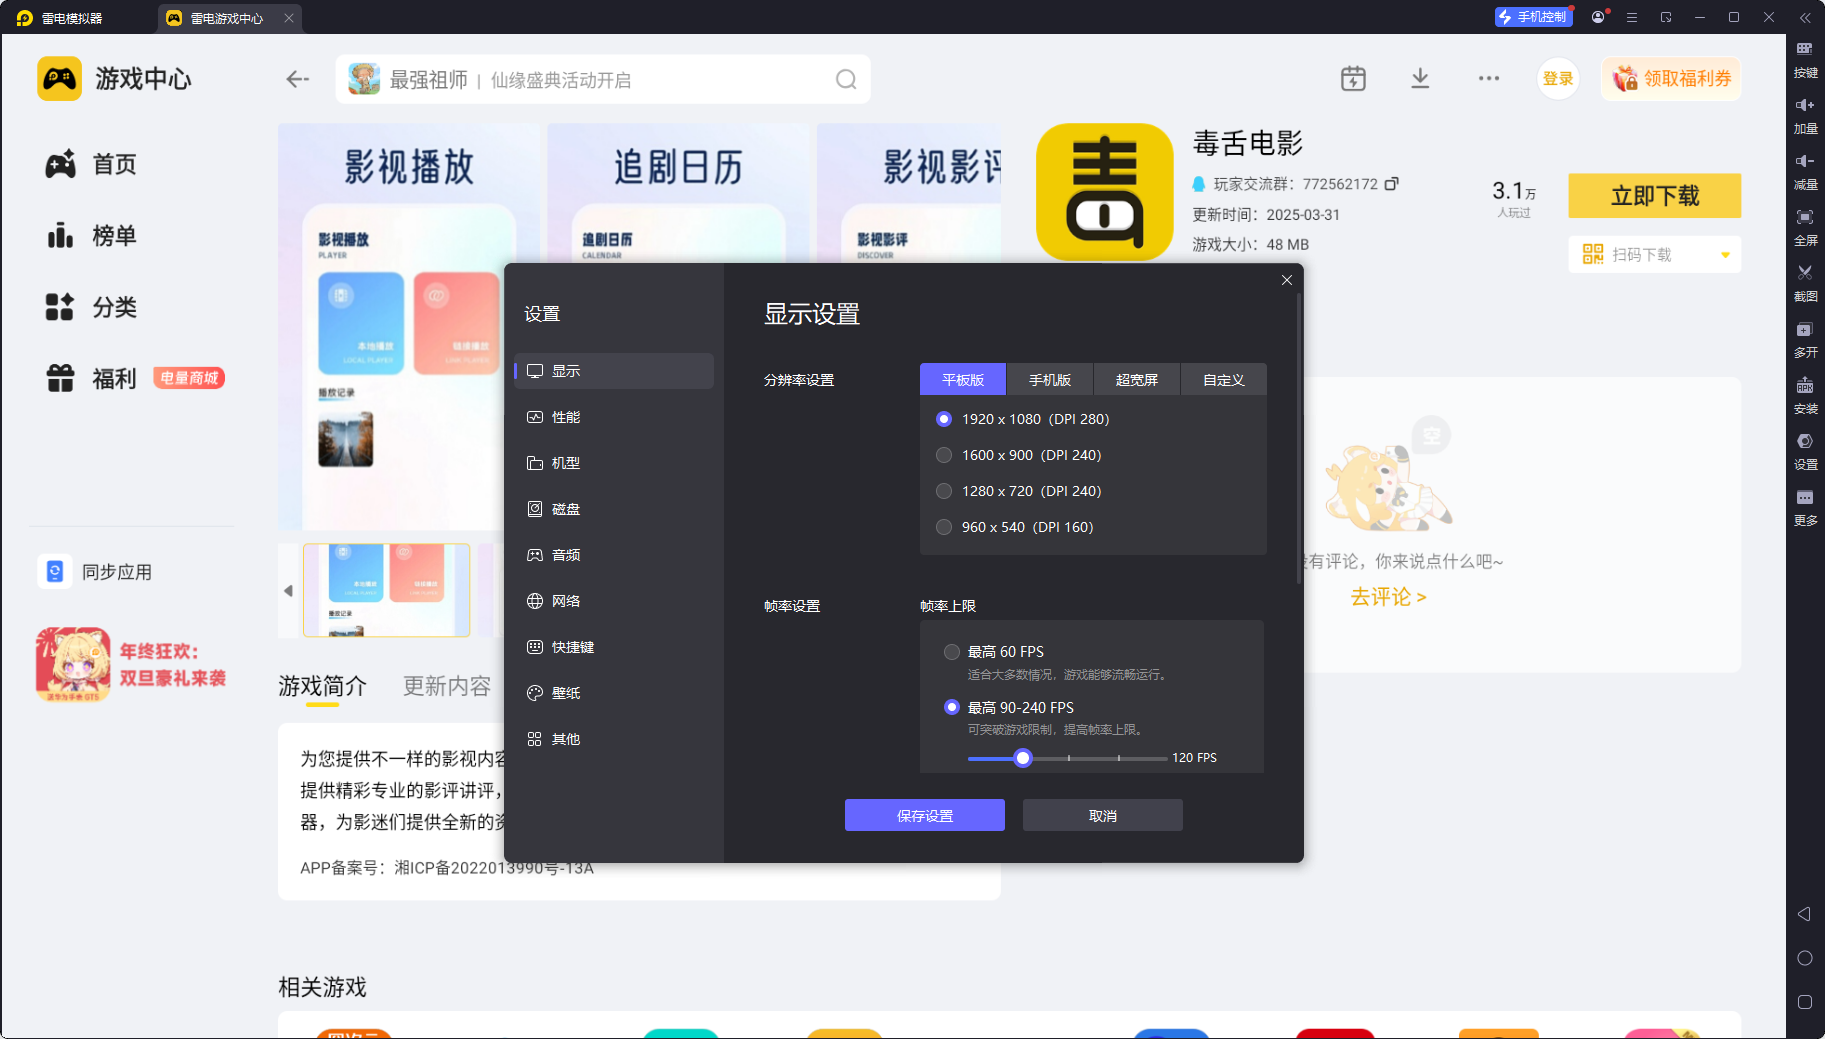Image resolution: width=1825 pixels, height=1039 pixels.
Task: Click the settings dialog vertical scrollbar
Action: (x=1298, y=440)
